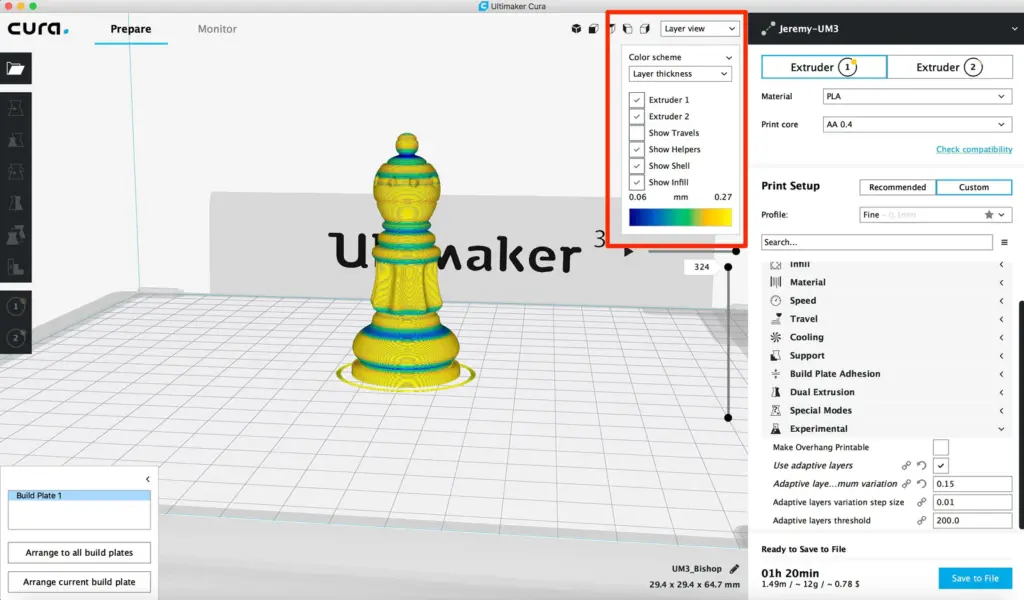This screenshot has height=600, width=1024.
Task: Enable Show Travels
Action: pyautogui.click(x=637, y=132)
